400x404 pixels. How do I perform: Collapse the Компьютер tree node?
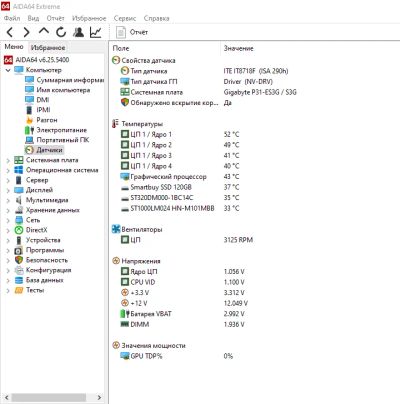click(x=8, y=70)
